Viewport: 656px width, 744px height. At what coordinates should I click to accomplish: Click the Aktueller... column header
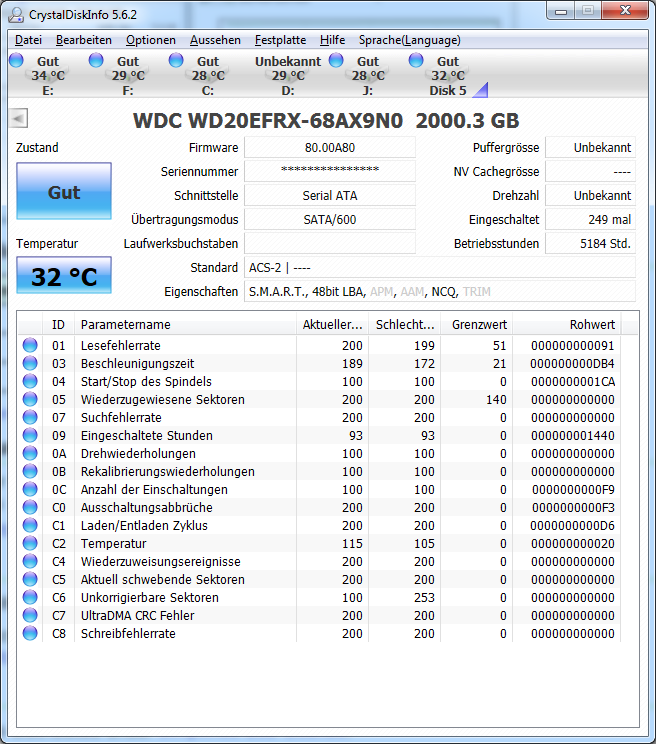point(333,325)
